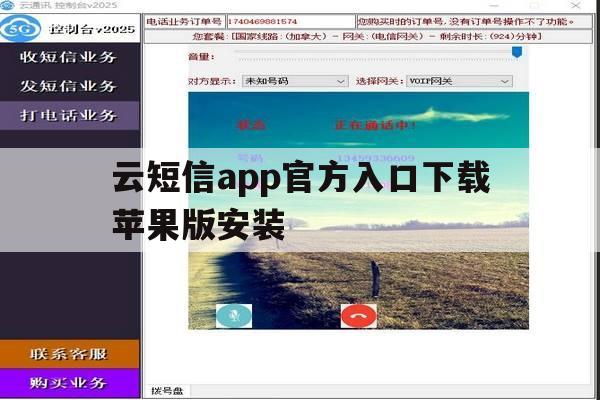Open the 对方显示 dropdown showing 未知号码

click(295, 81)
